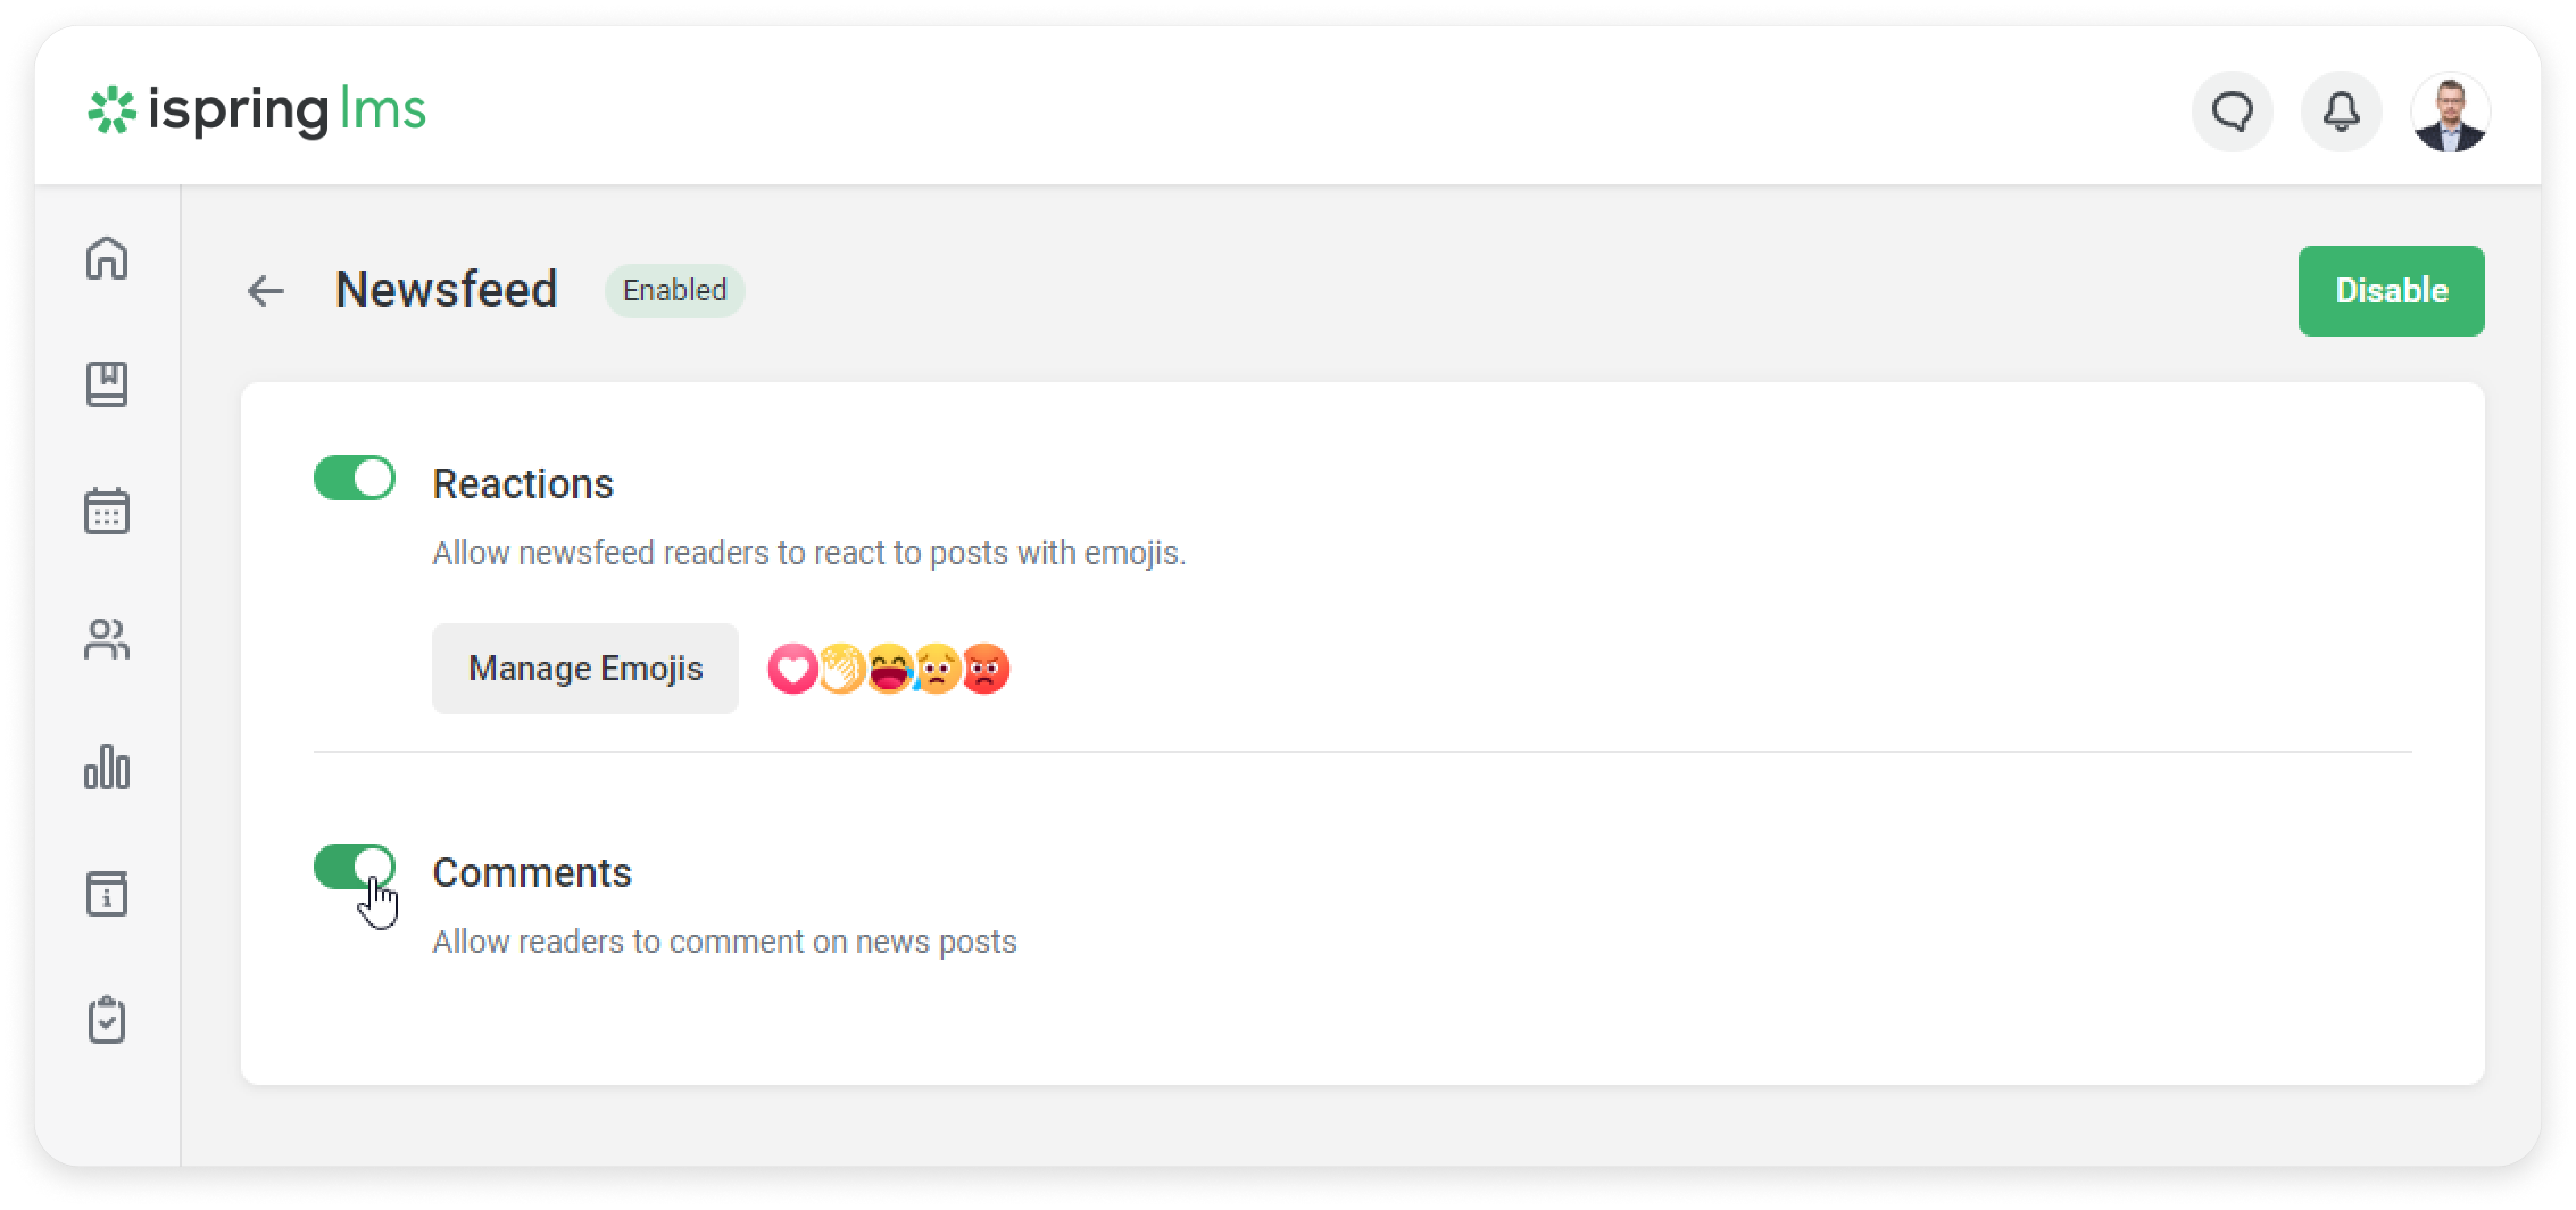Image resolution: width=2576 pixels, height=1210 pixels.
Task: Show notifications via the bell icon
Action: (2340, 111)
